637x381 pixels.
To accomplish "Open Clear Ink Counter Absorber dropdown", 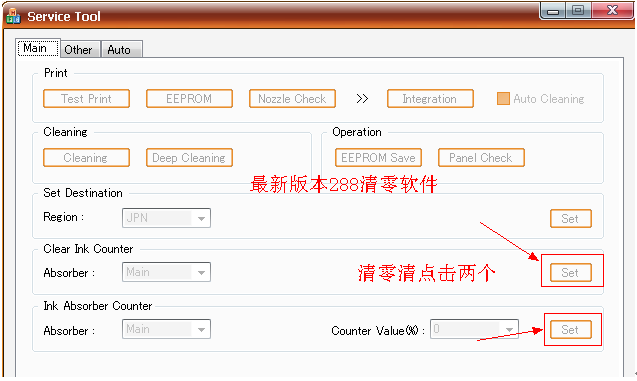I will (x=166, y=272).
